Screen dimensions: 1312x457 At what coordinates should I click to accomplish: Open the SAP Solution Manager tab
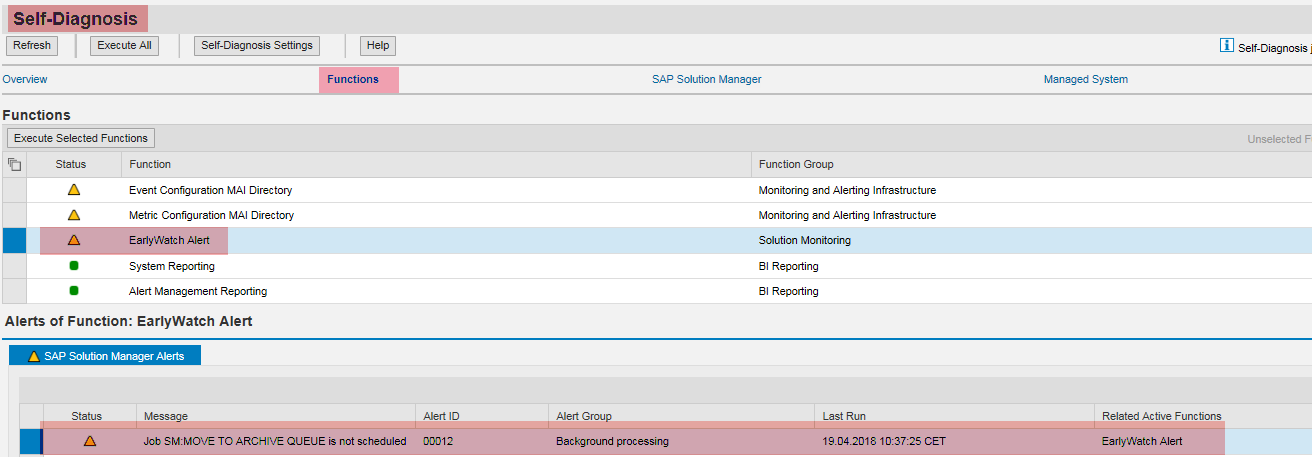coord(706,80)
